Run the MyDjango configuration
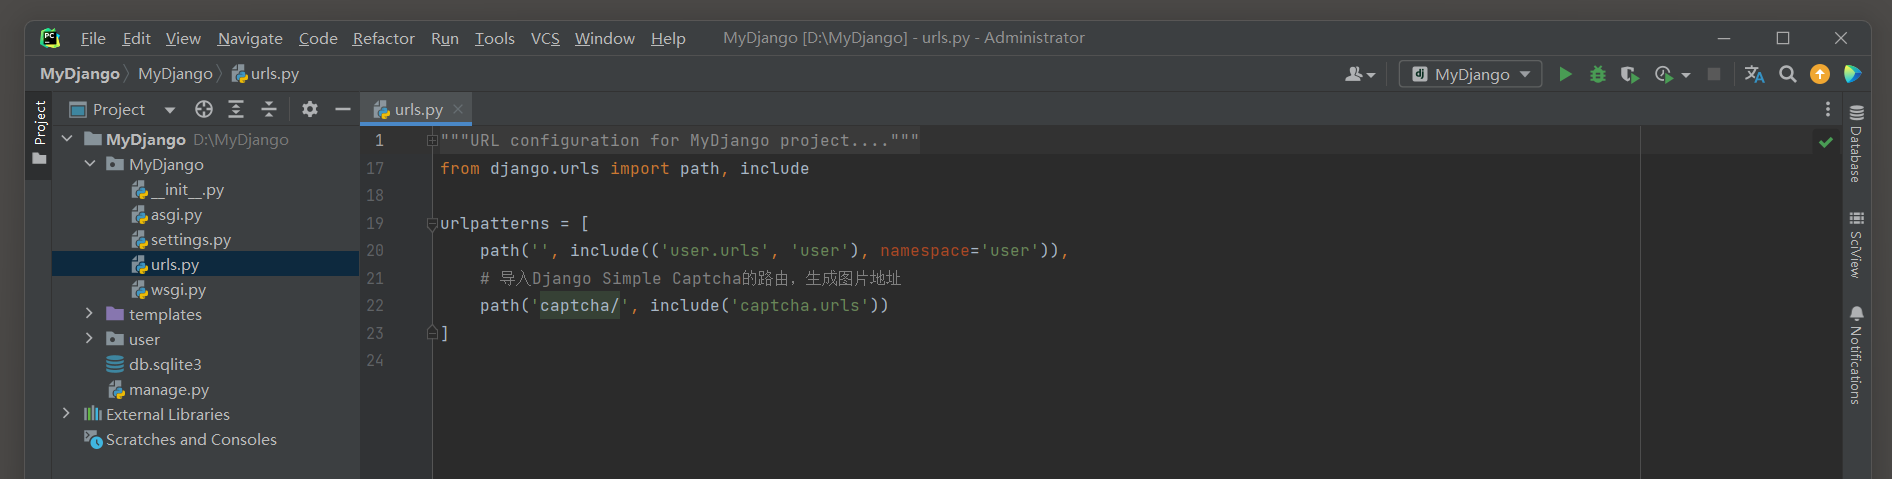1892x479 pixels. [x=1565, y=74]
